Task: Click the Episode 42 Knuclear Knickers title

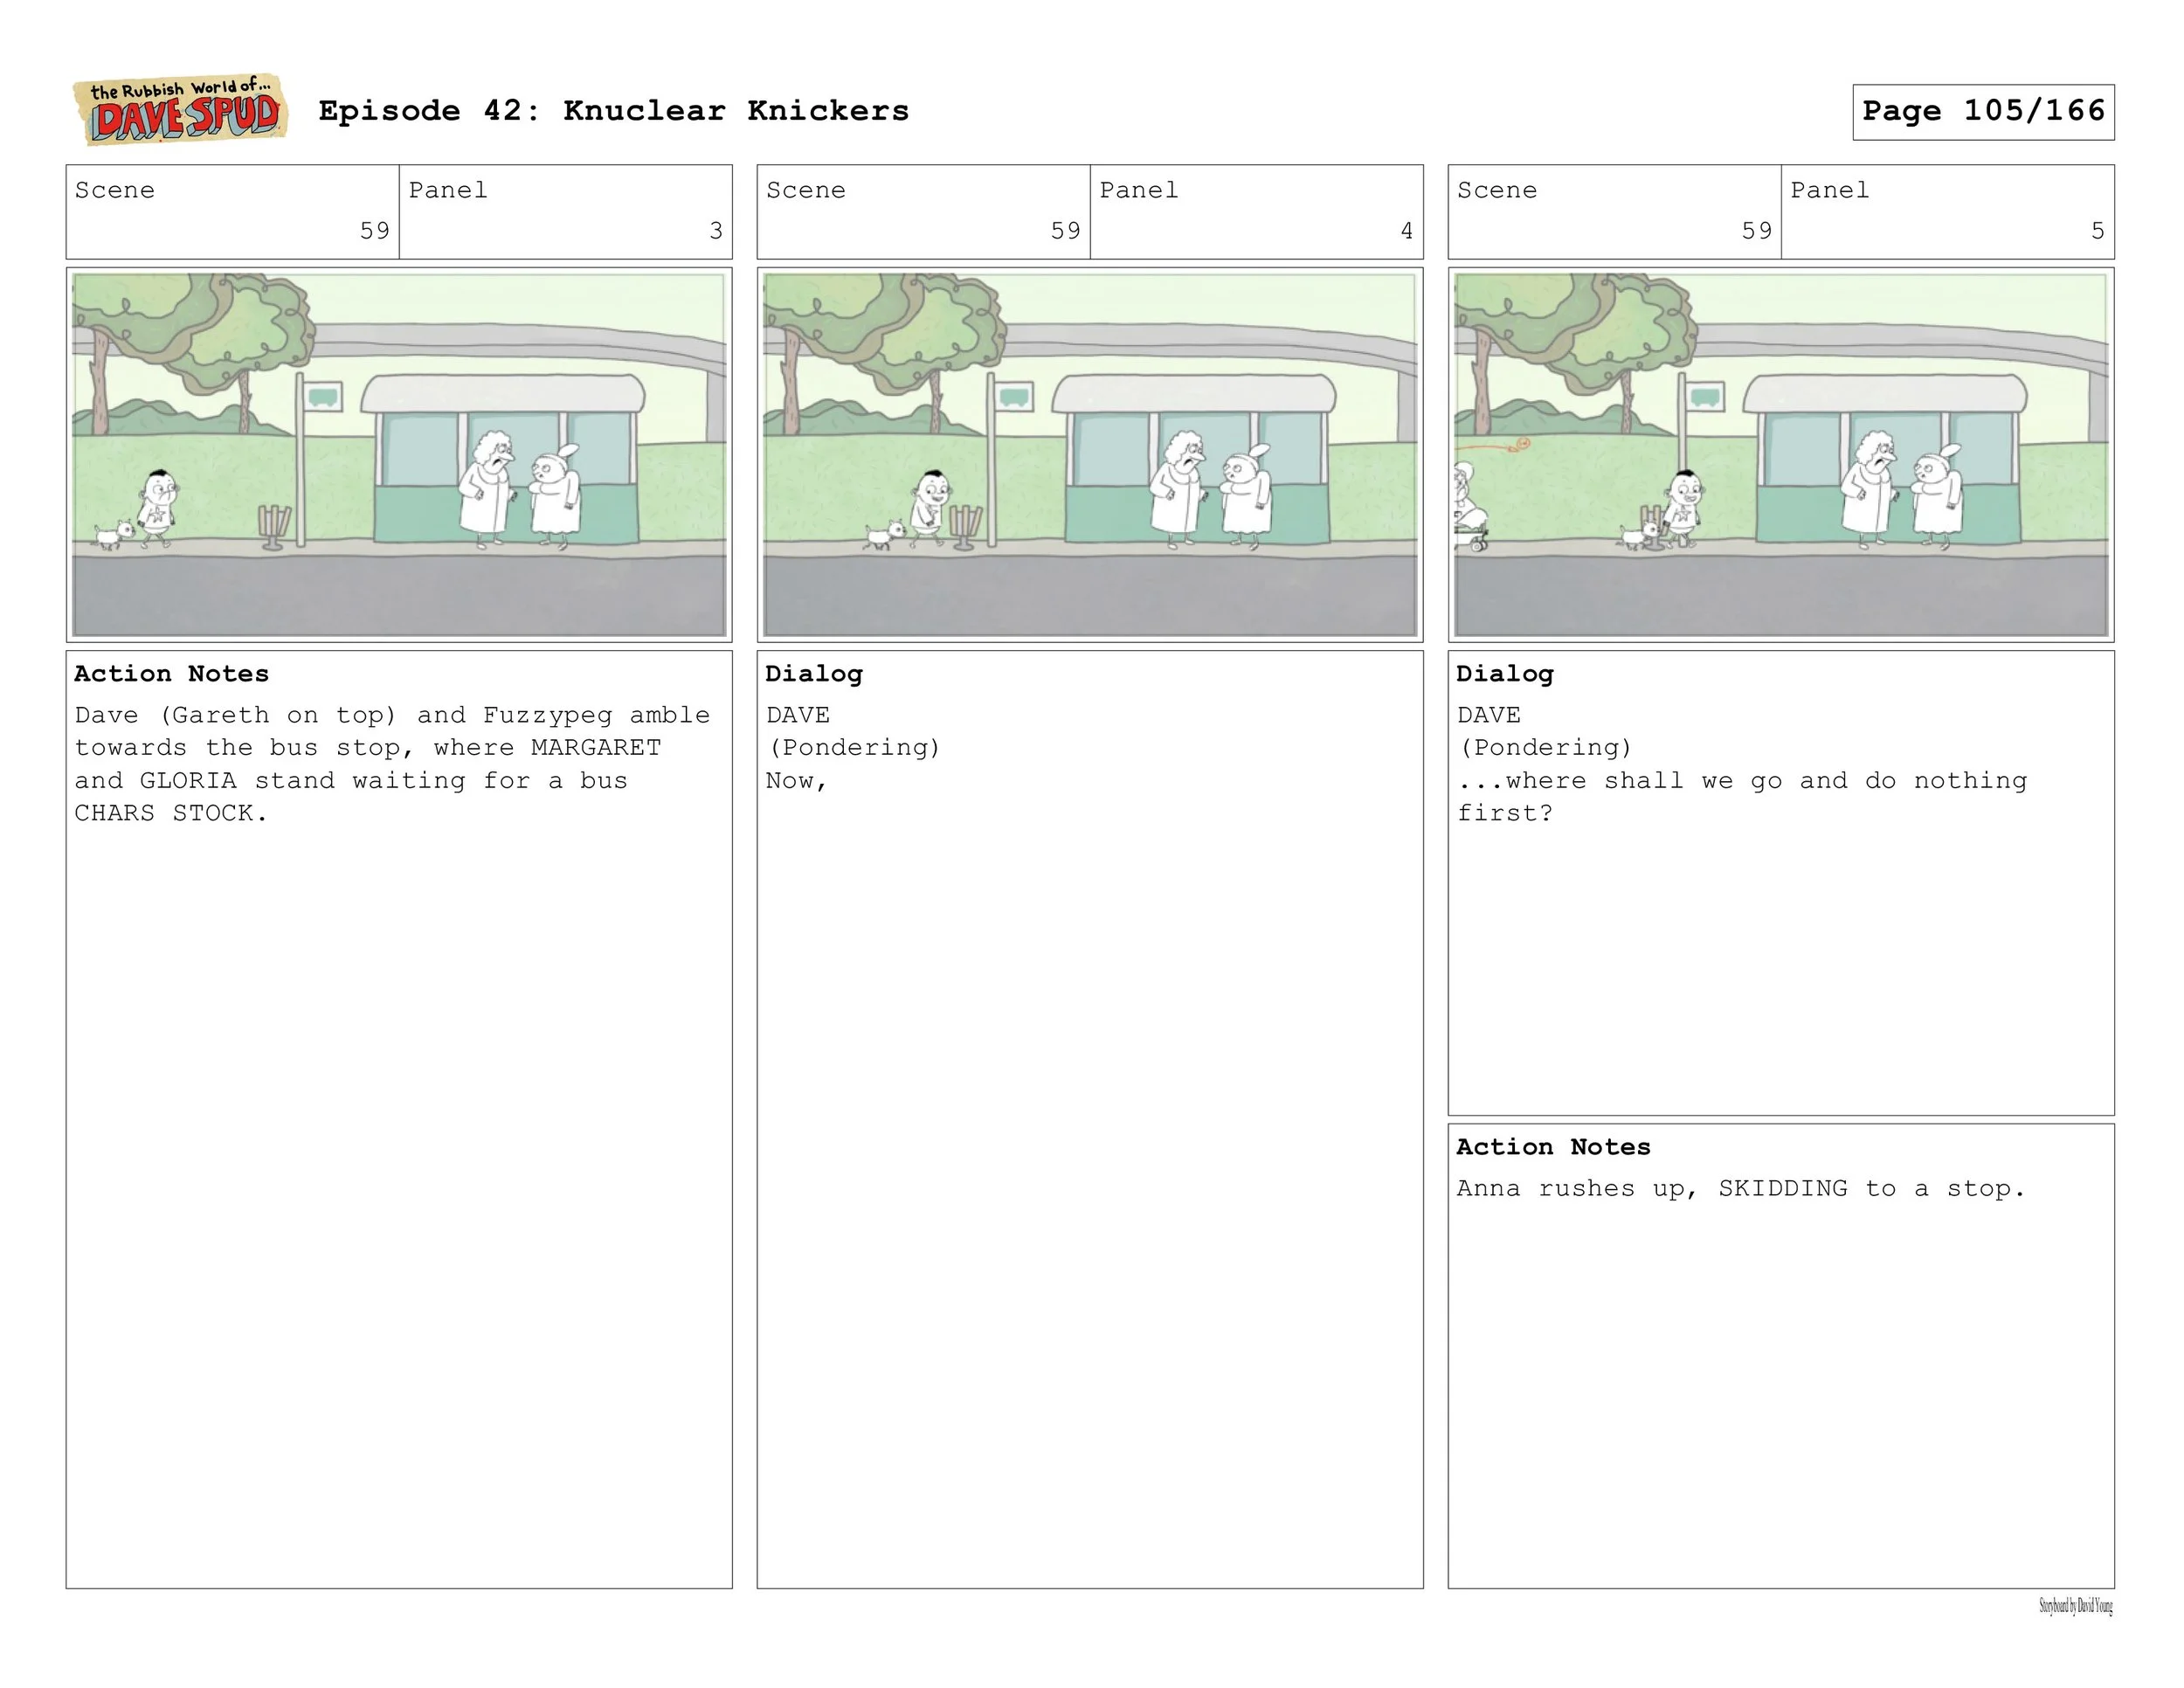Action: click(613, 111)
